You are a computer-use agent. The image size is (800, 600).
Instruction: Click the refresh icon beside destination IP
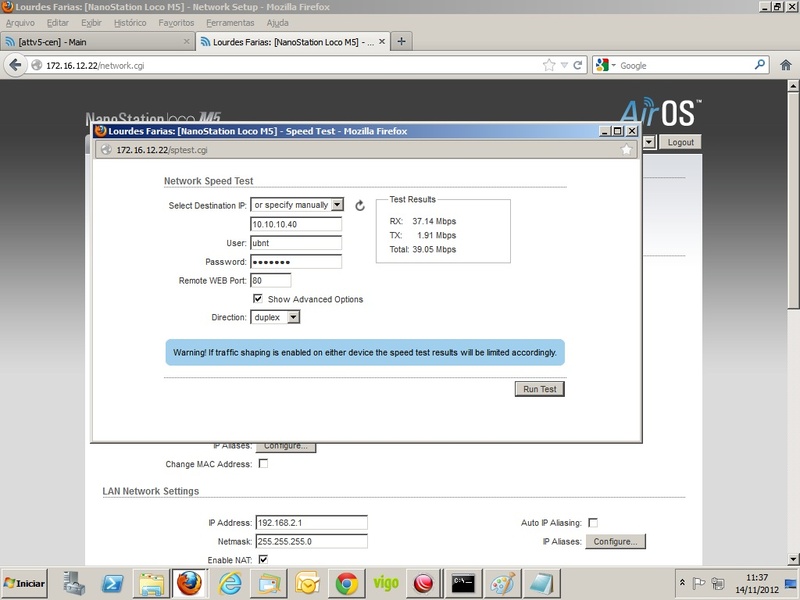(x=360, y=206)
